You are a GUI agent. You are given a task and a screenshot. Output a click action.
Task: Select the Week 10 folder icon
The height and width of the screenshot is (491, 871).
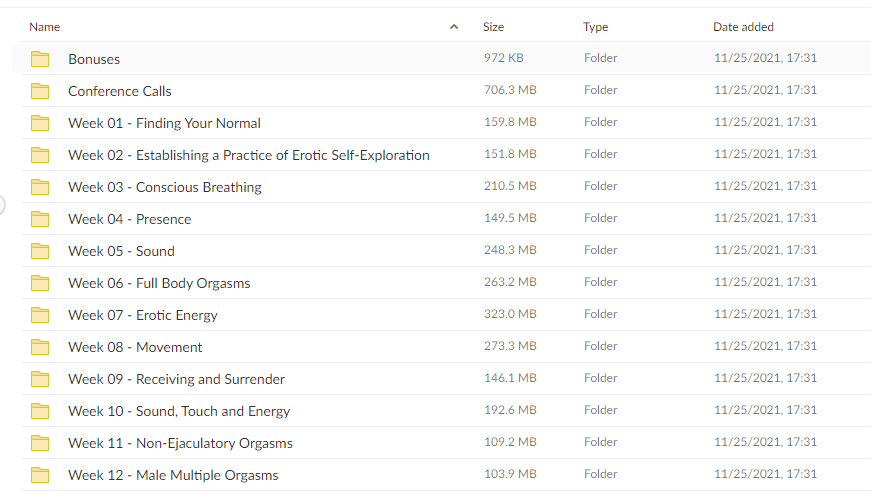point(40,411)
